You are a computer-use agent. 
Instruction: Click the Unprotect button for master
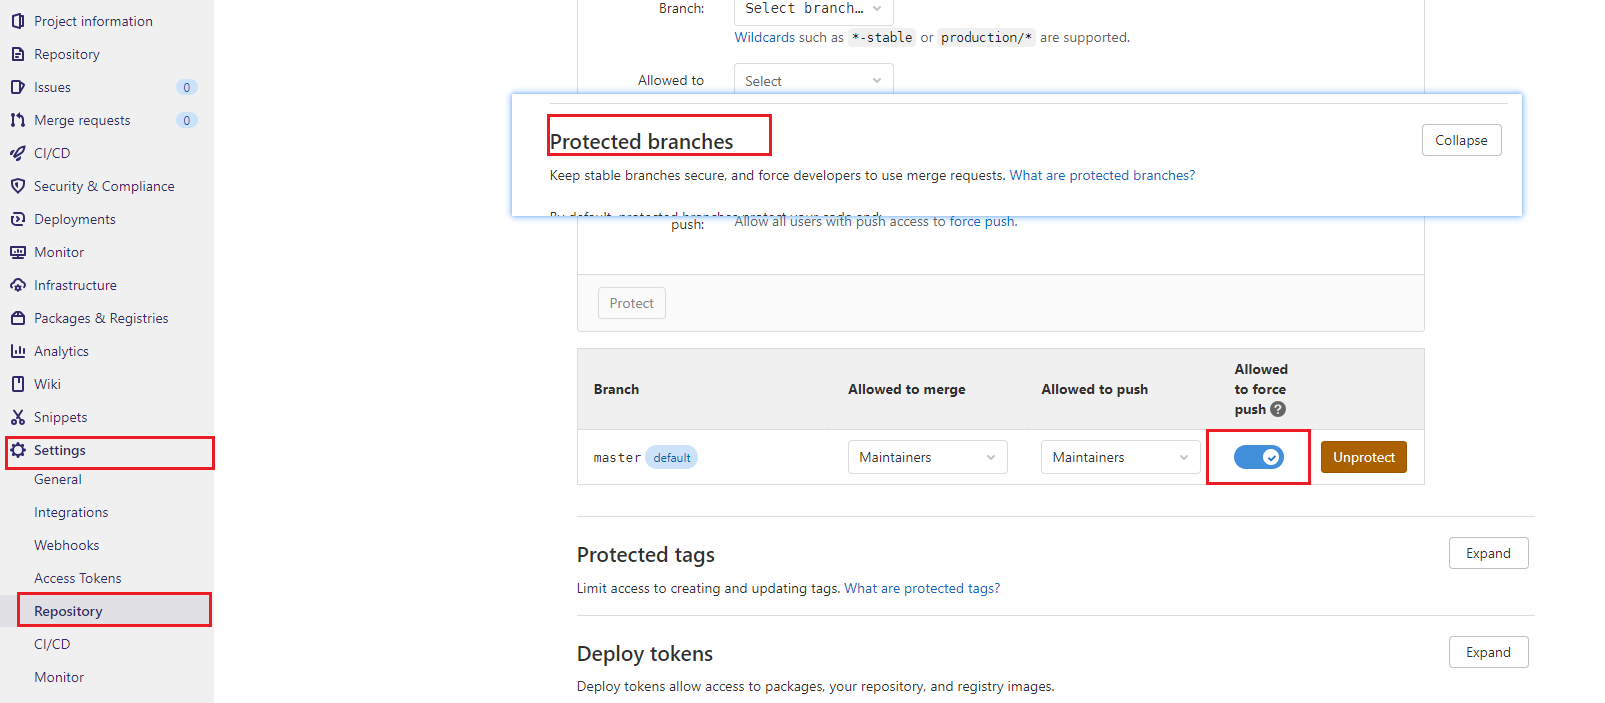pos(1363,457)
